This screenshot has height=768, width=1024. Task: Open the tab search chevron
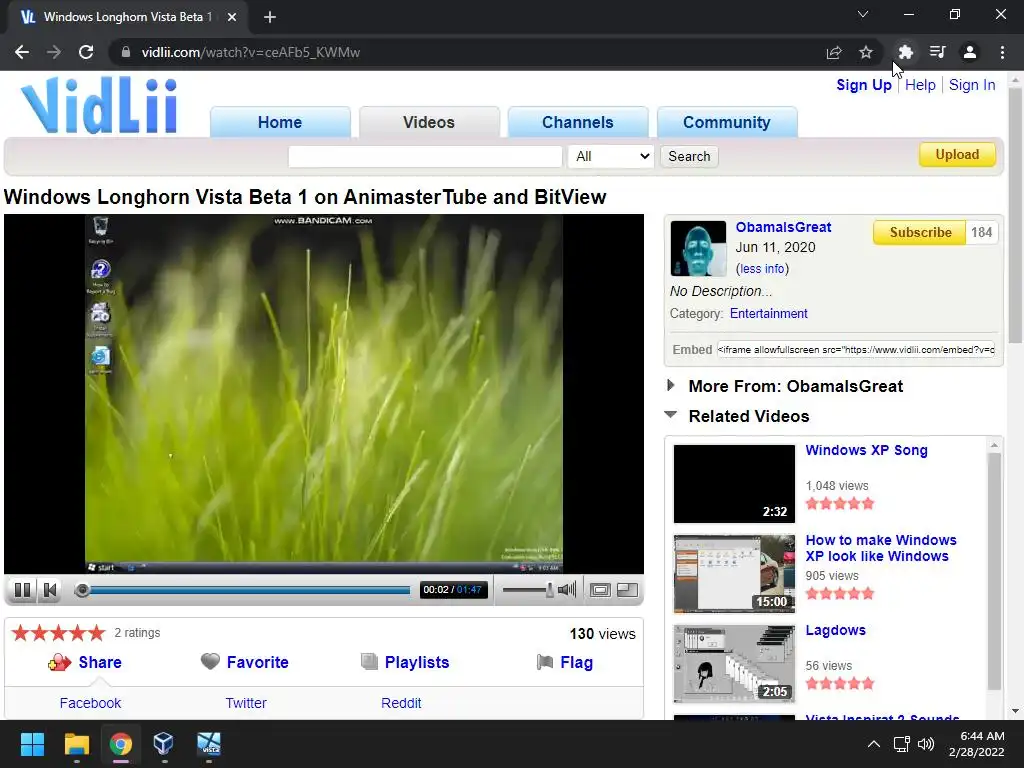[x=863, y=14]
